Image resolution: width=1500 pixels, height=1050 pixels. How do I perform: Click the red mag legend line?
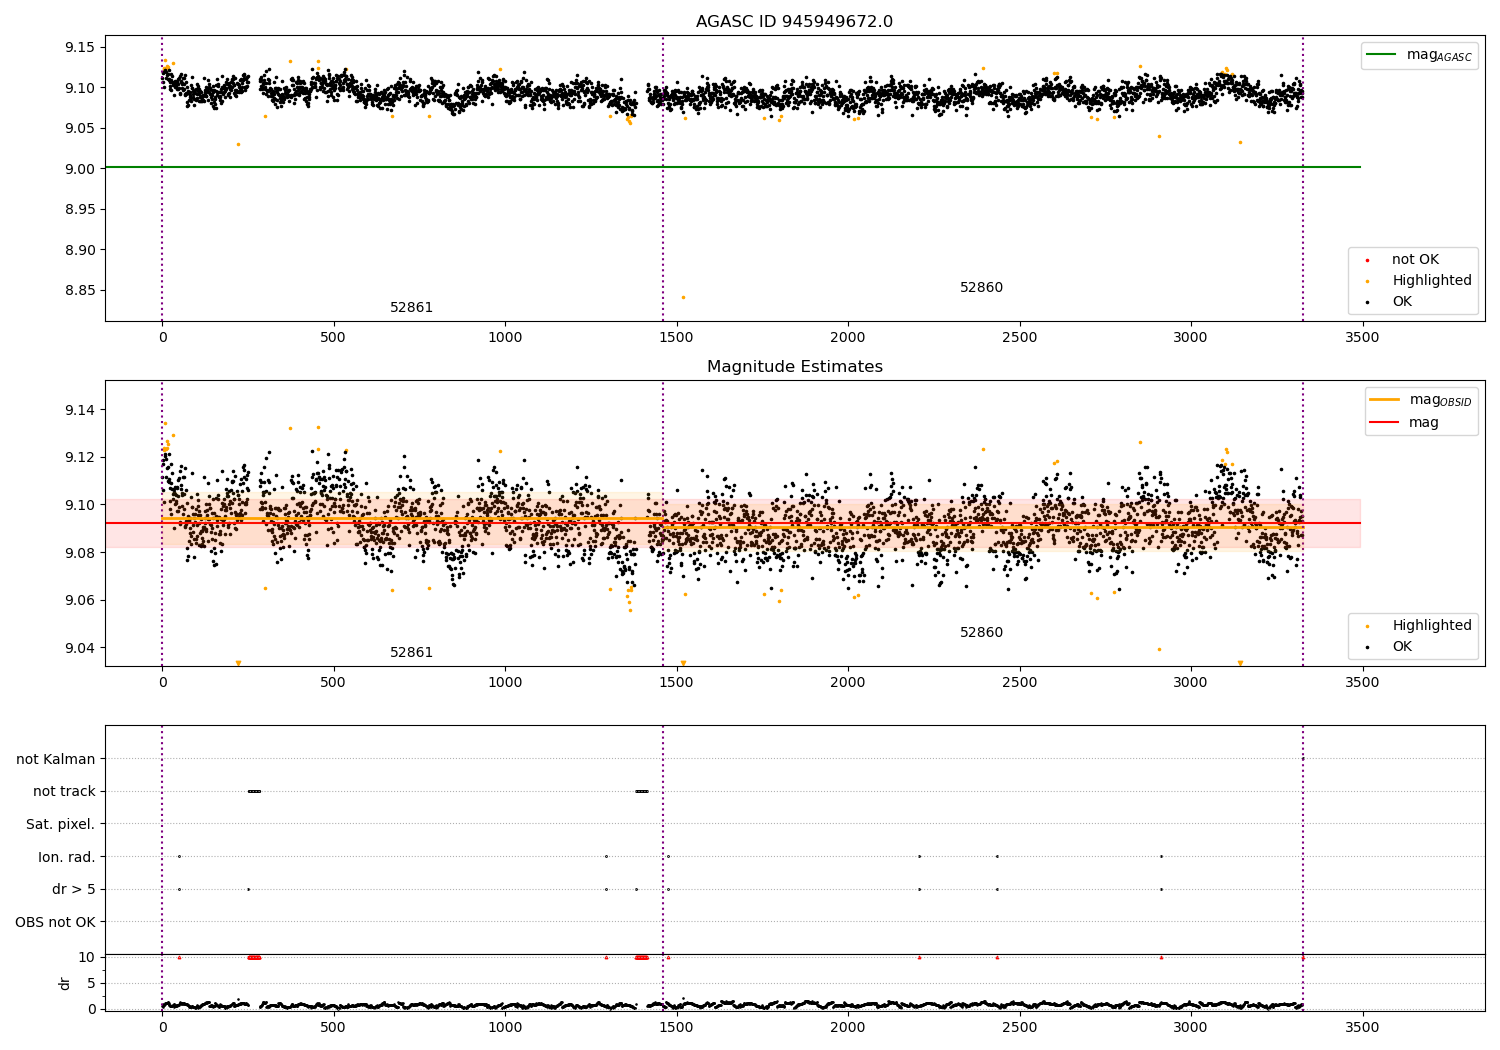coord(1385,422)
